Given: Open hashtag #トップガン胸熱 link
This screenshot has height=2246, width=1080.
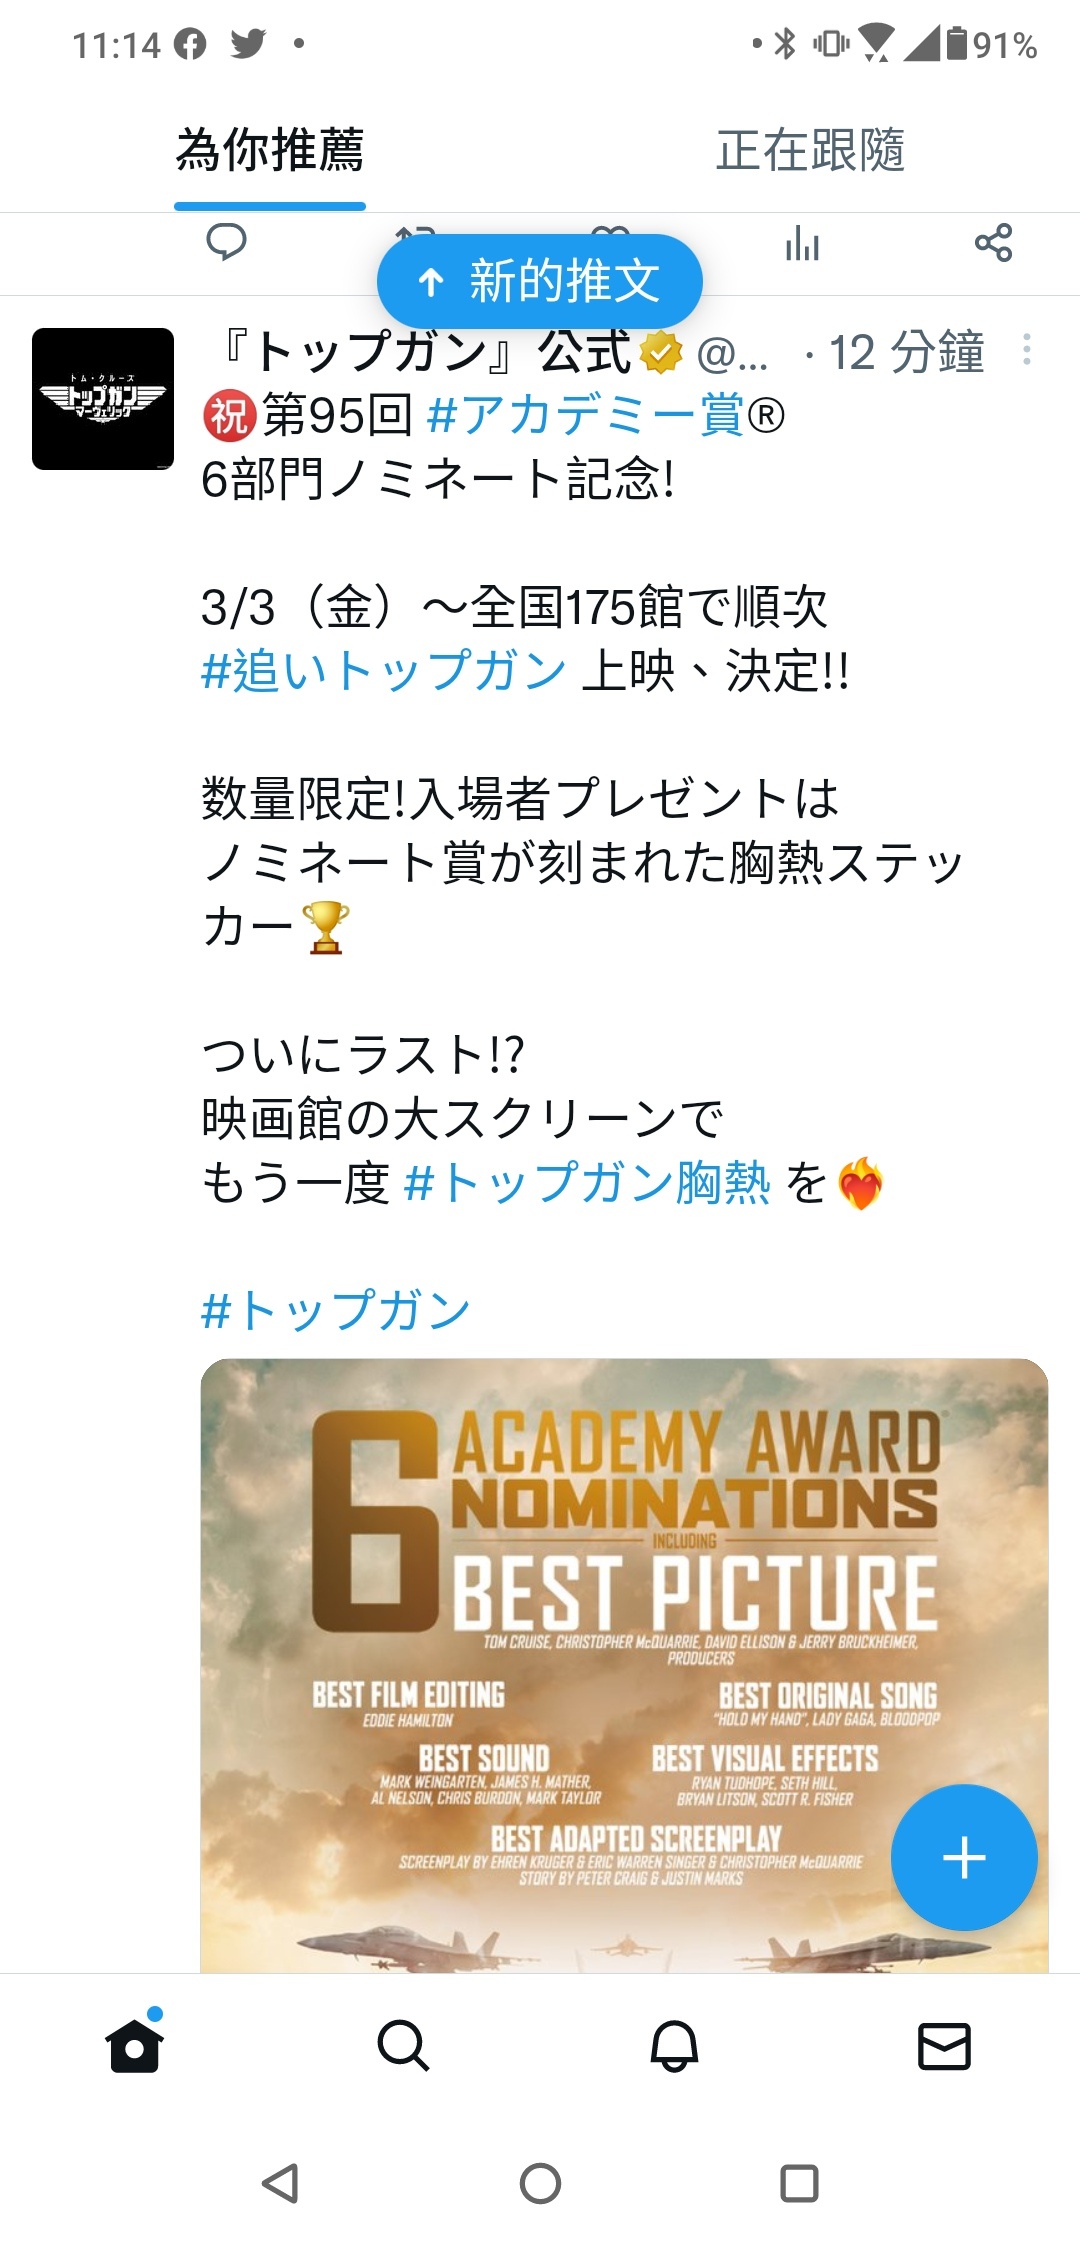Looking at the screenshot, I should point(587,1183).
